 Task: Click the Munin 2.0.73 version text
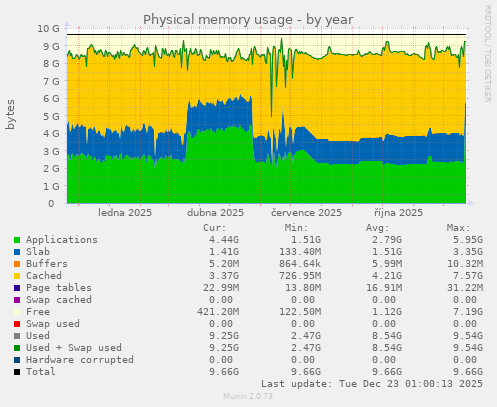pos(248,396)
